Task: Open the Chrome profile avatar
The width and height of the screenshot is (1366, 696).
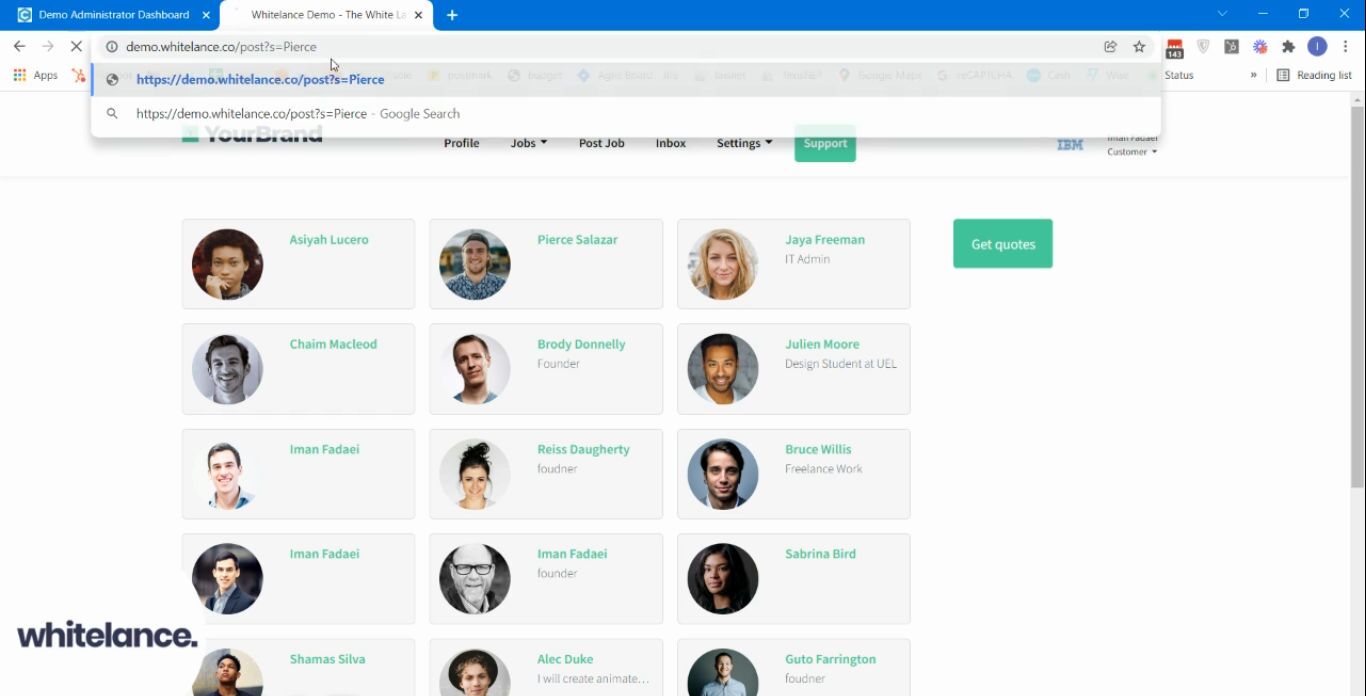Action: click(1317, 47)
